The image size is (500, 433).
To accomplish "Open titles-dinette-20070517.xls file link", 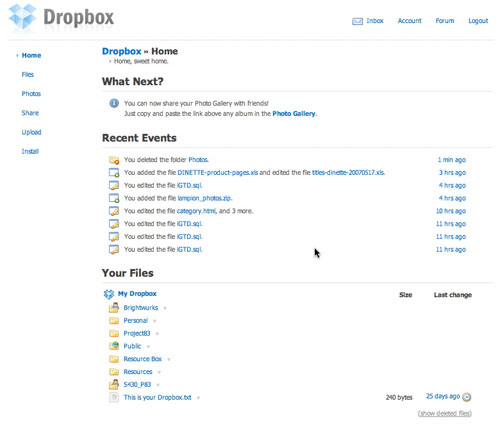I will [348, 173].
